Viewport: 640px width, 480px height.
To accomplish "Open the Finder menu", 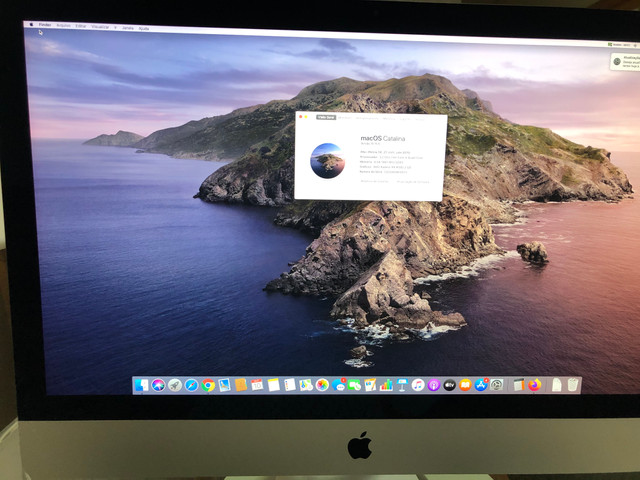I will (45, 25).
